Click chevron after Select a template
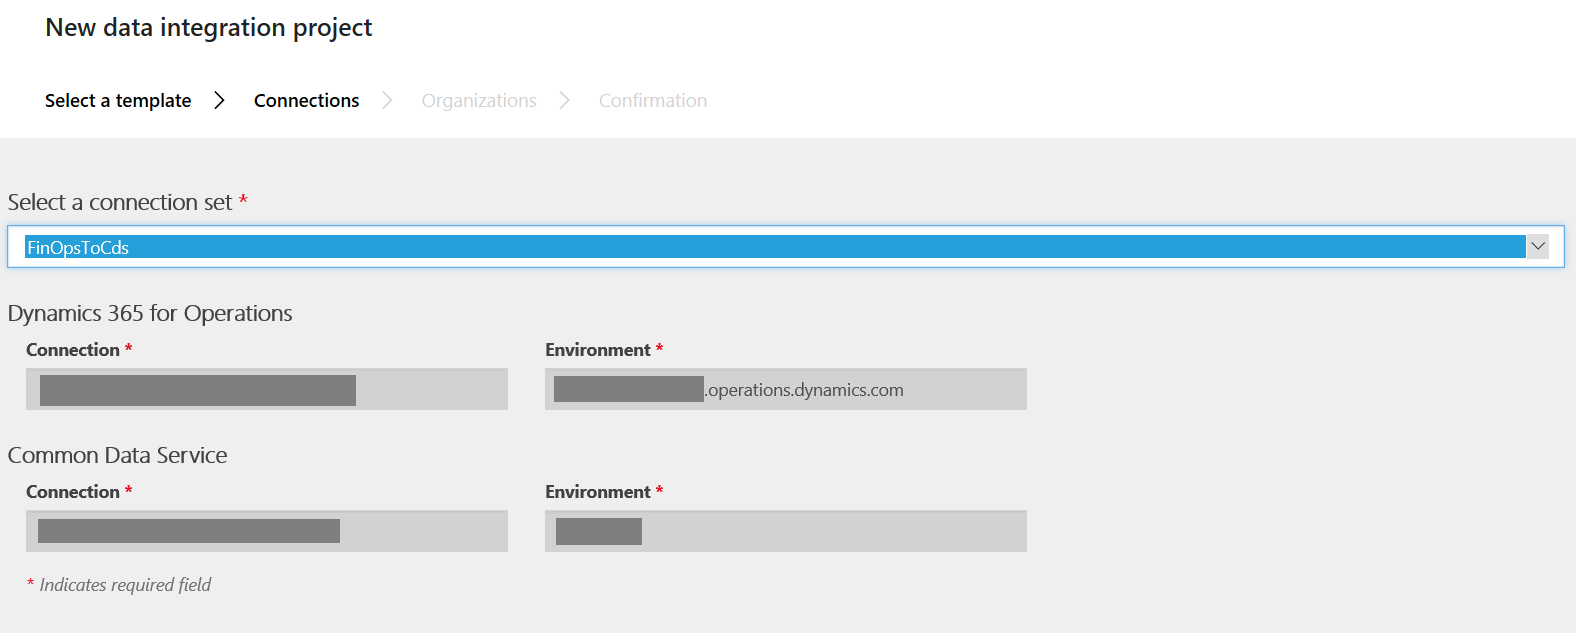1576x633 pixels. tap(220, 101)
